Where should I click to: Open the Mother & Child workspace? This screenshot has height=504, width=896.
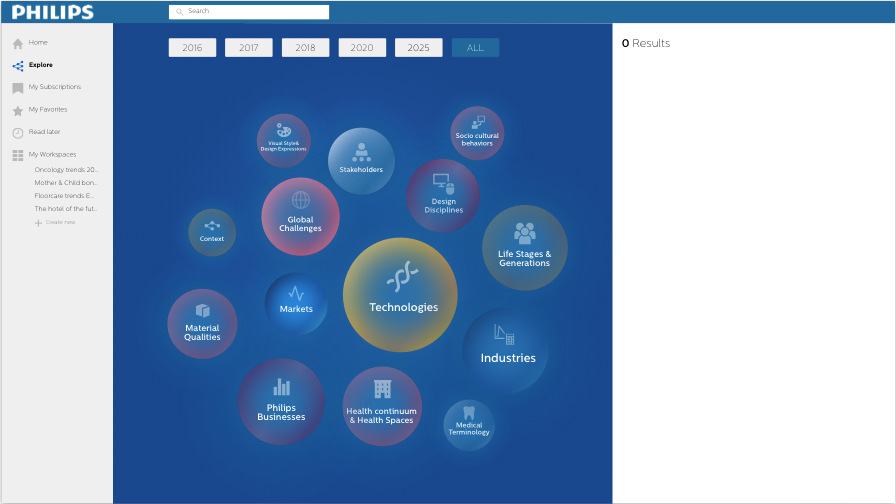coord(66,183)
